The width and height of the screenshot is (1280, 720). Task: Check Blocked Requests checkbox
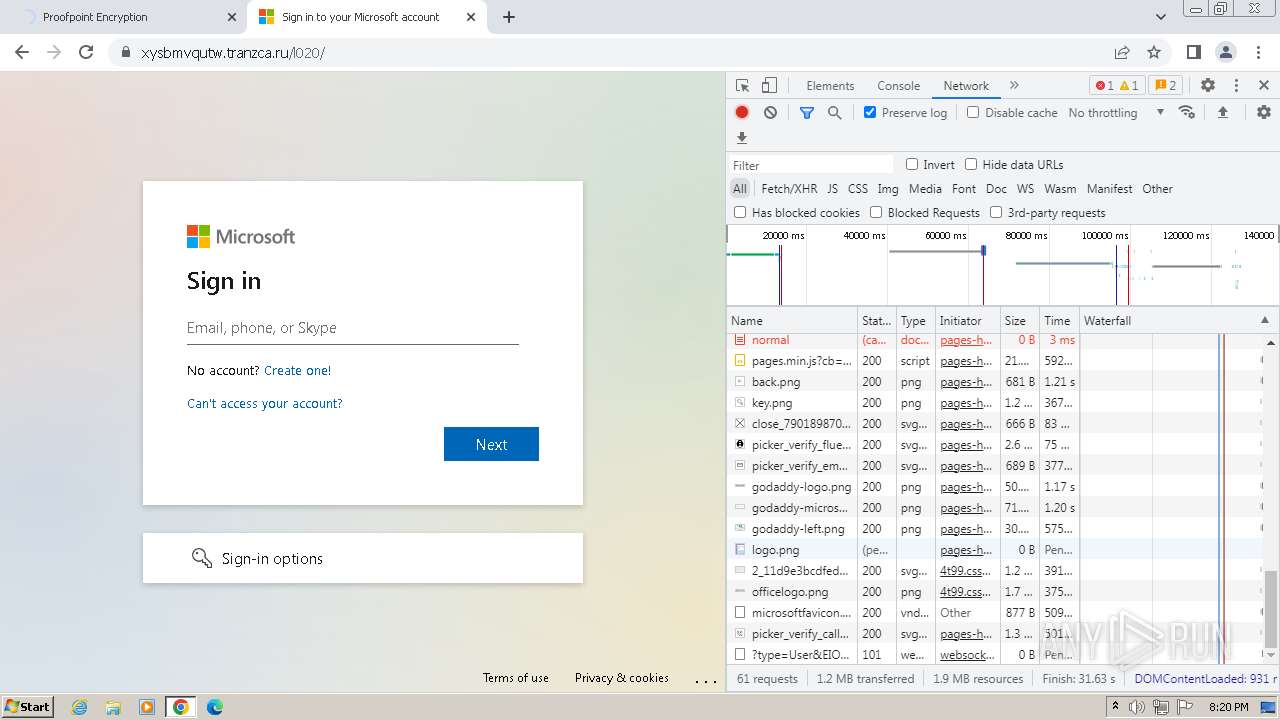click(876, 212)
